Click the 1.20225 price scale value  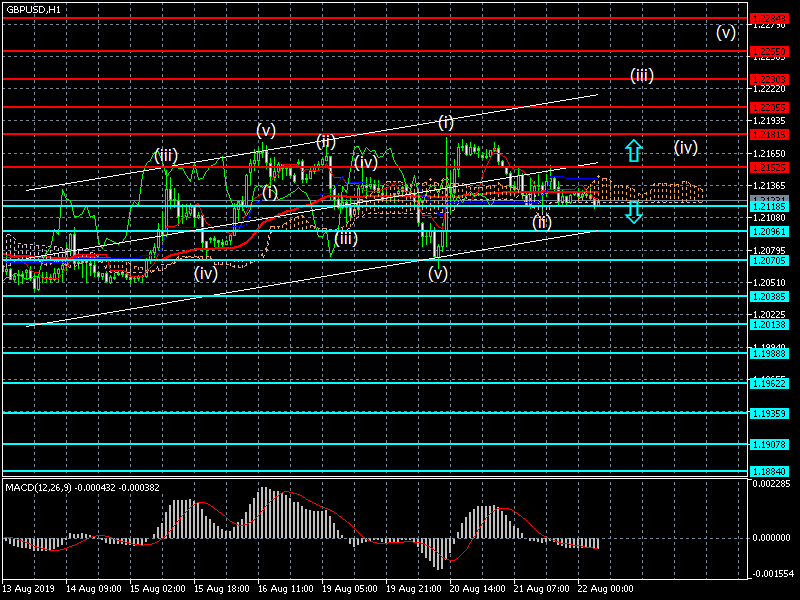coord(769,315)
